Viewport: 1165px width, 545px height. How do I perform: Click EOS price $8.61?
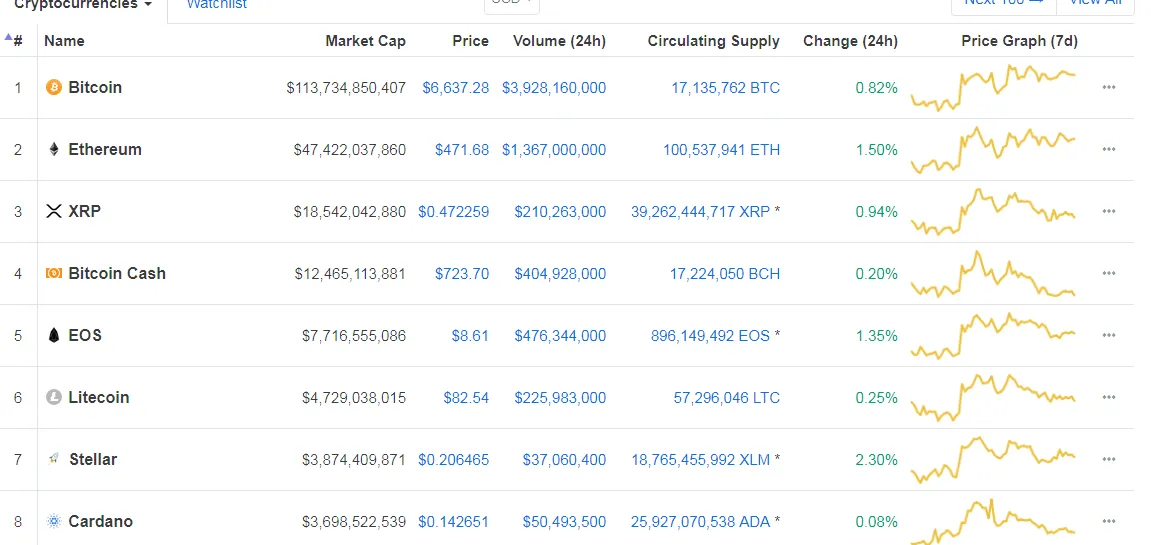tap(470, 336)
